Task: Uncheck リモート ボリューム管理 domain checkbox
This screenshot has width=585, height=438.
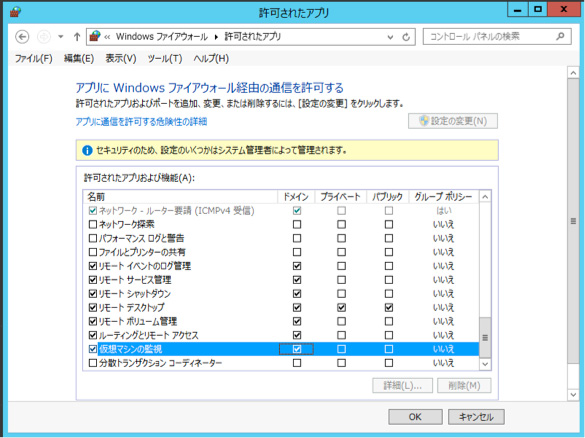Action: tap(297, 321)
